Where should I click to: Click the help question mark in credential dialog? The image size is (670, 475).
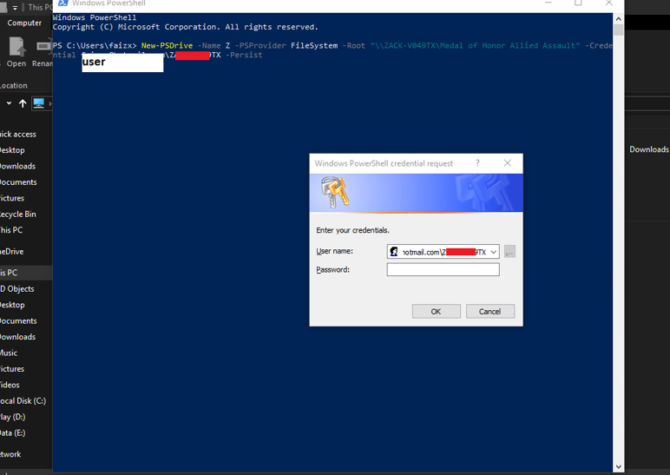tap(476, 163)
